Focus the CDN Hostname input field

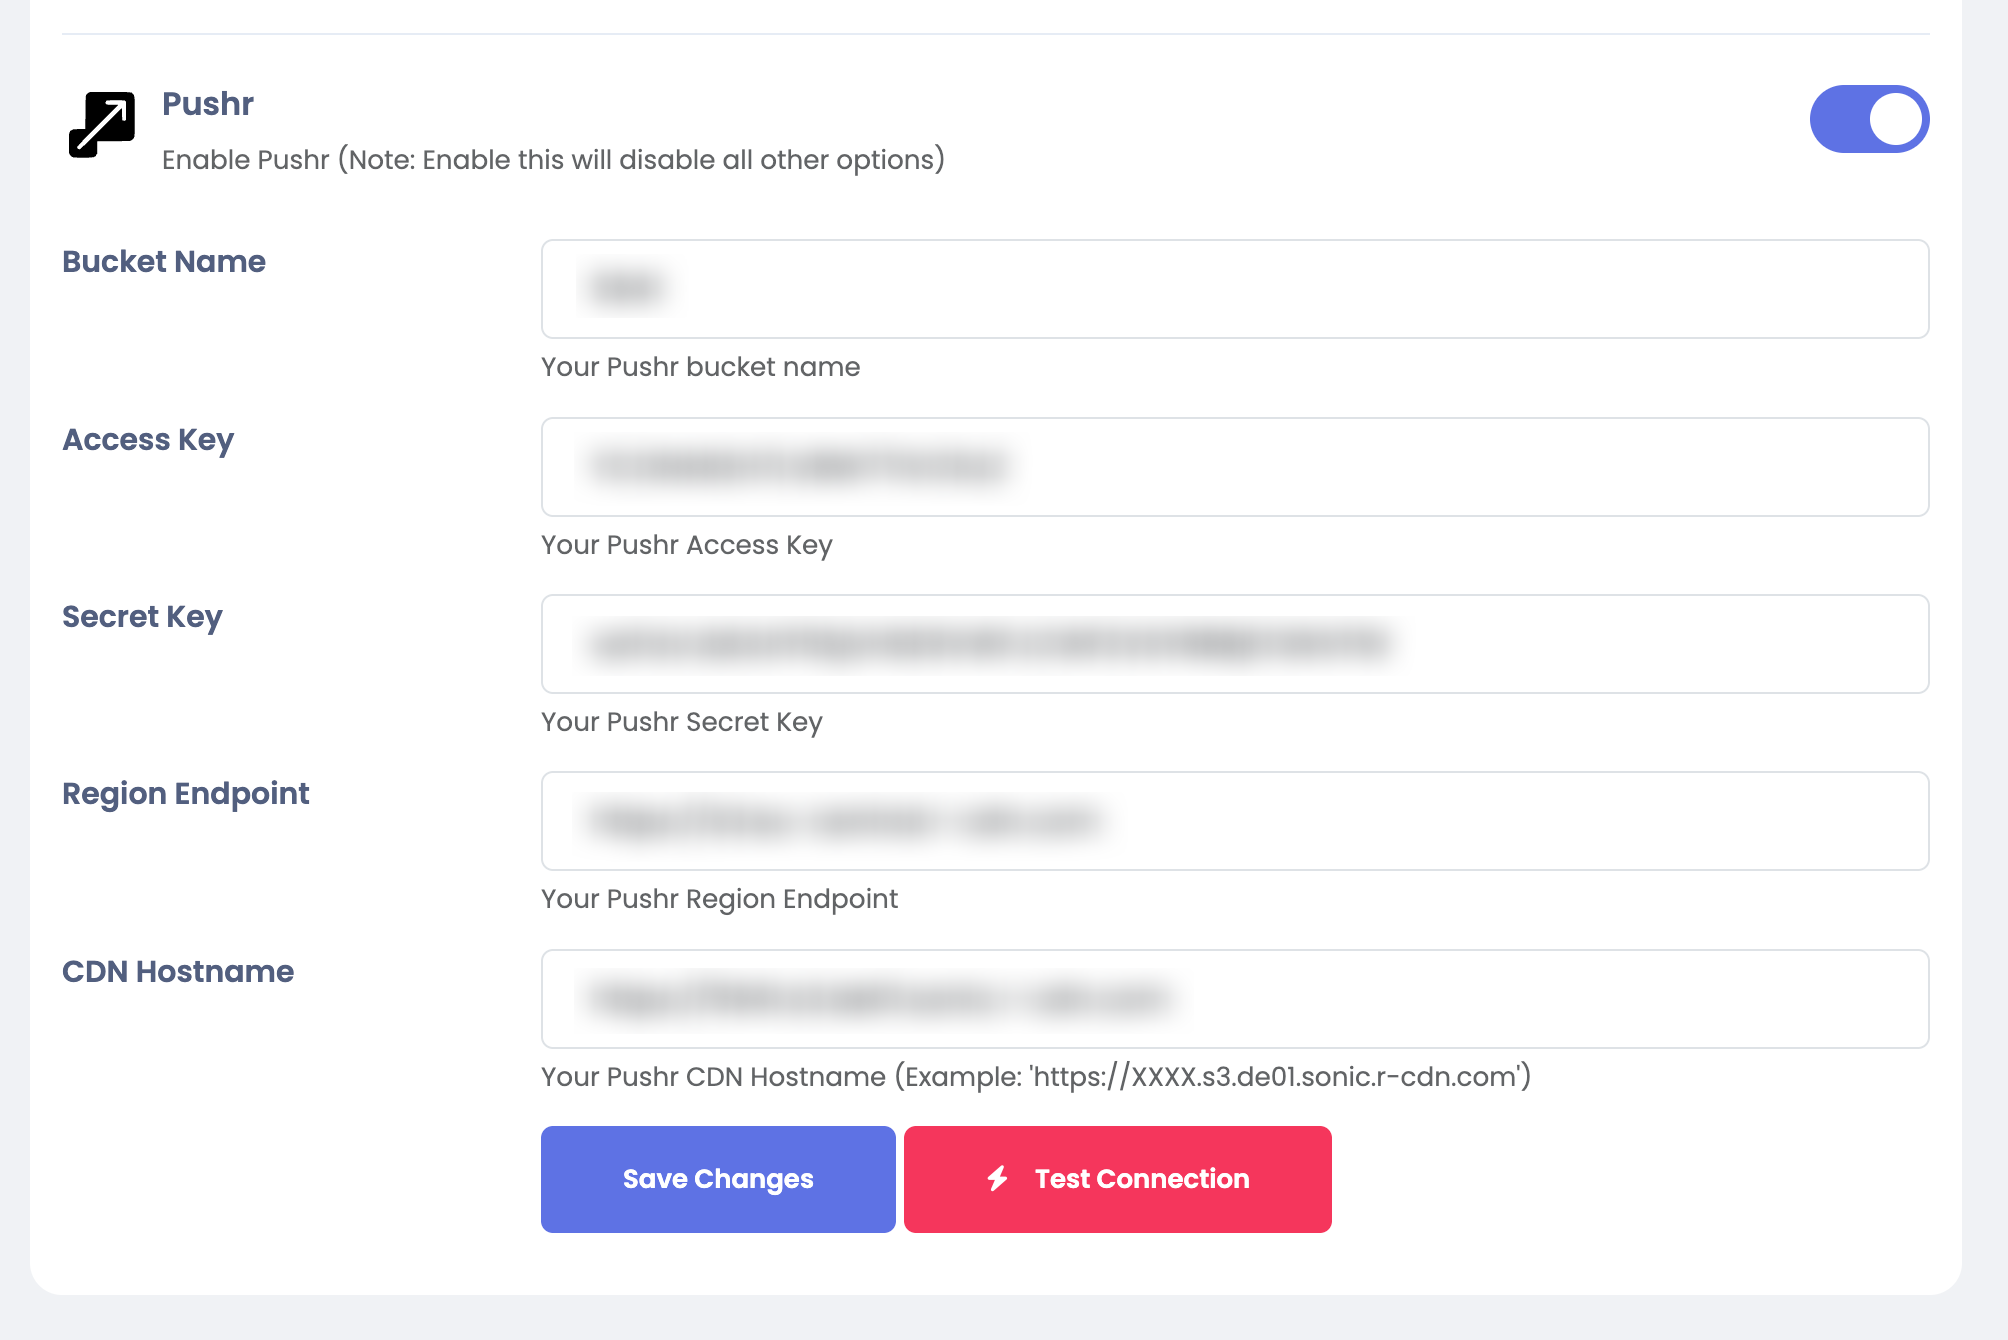click(1234, 999)
